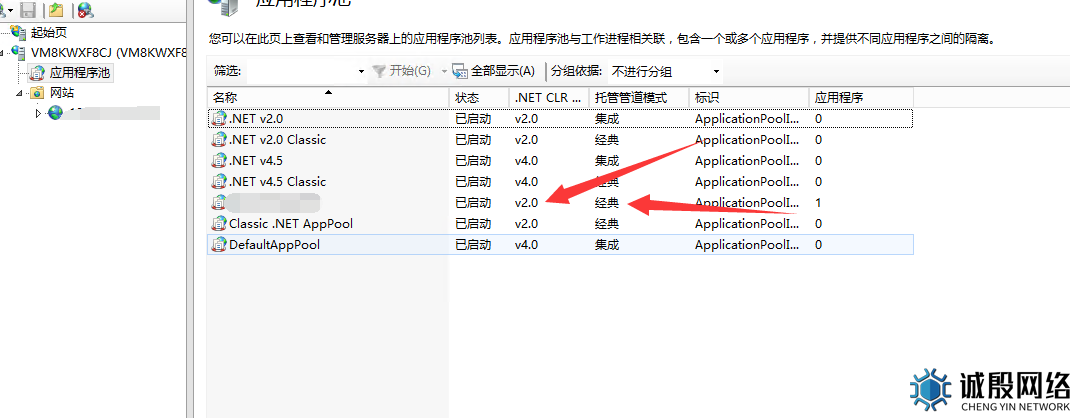Sort by the 应用程序 column header
Image resolution: width=1070 pixels, height=418 pixels.
coord(861,98)
